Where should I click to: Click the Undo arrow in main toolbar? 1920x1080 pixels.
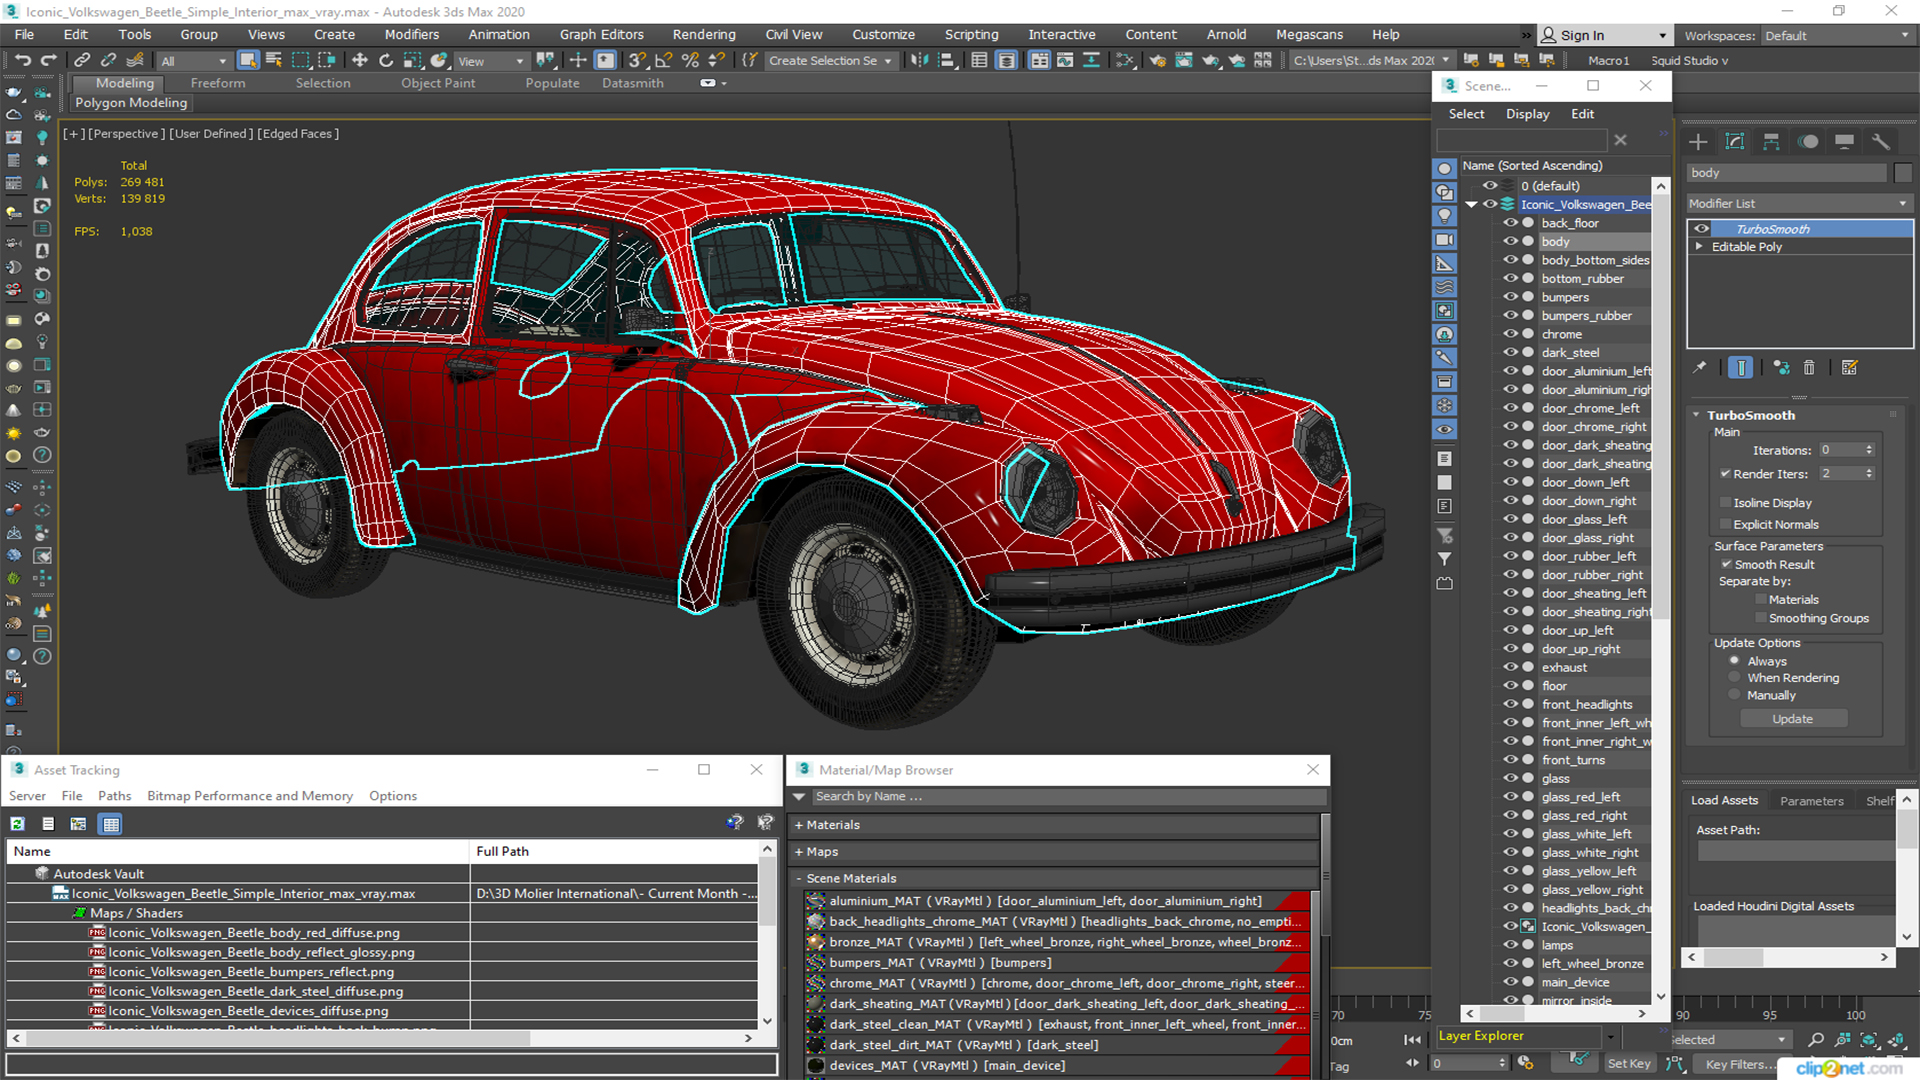point(22,61)
